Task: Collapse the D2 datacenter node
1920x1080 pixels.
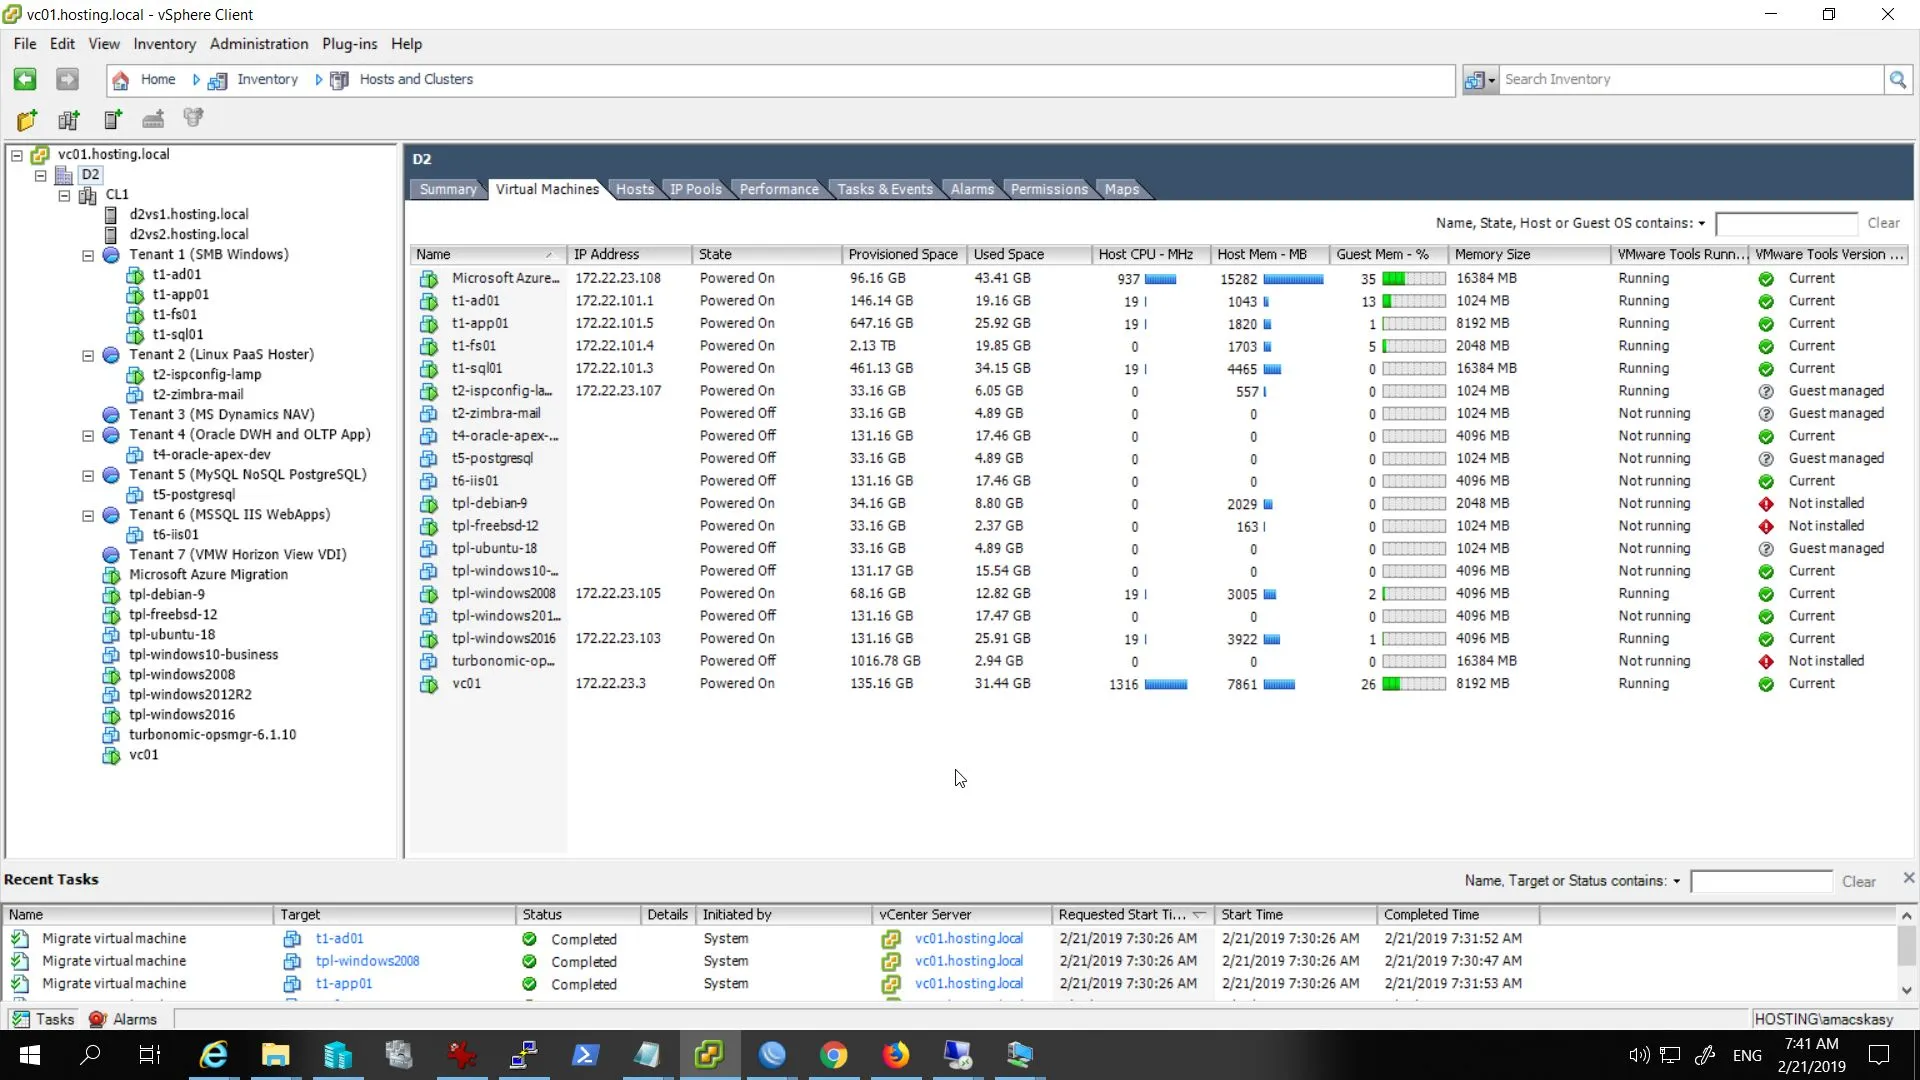Action: (41, 175)
